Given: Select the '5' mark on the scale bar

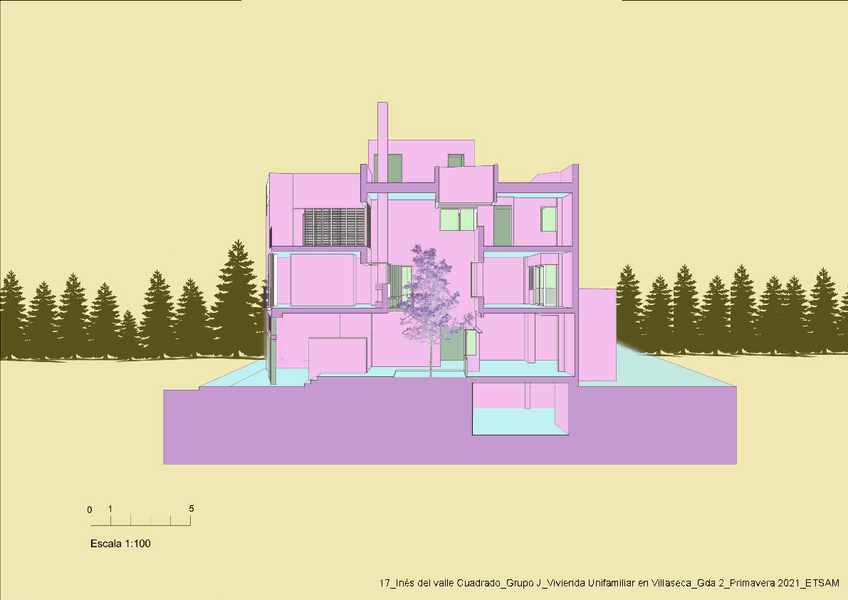Looking at the screenshot, I should (191, 509).
